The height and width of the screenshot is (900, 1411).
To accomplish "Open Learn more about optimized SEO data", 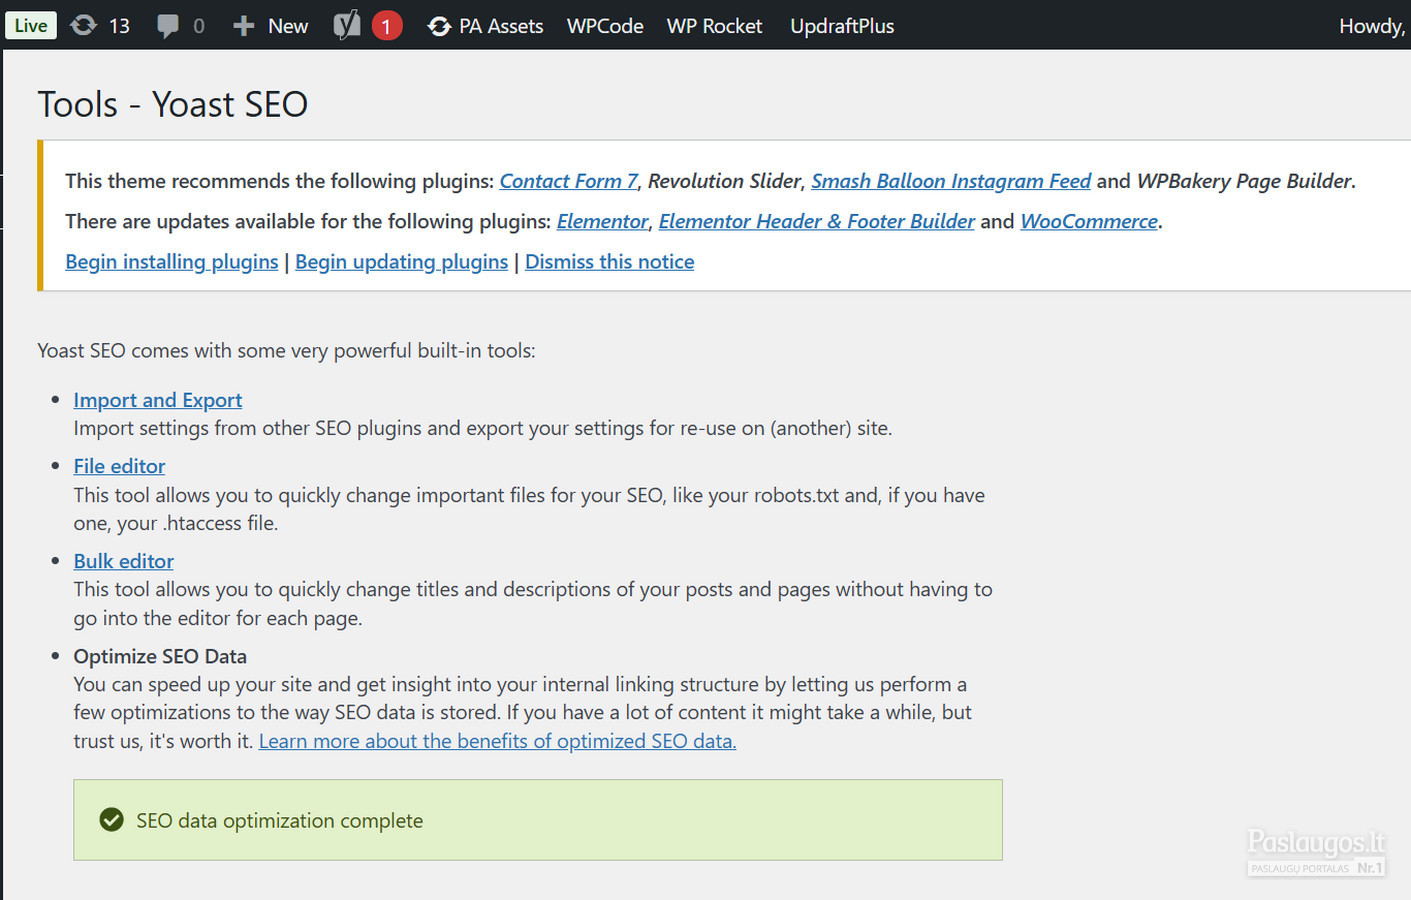I will pos(497,741).
